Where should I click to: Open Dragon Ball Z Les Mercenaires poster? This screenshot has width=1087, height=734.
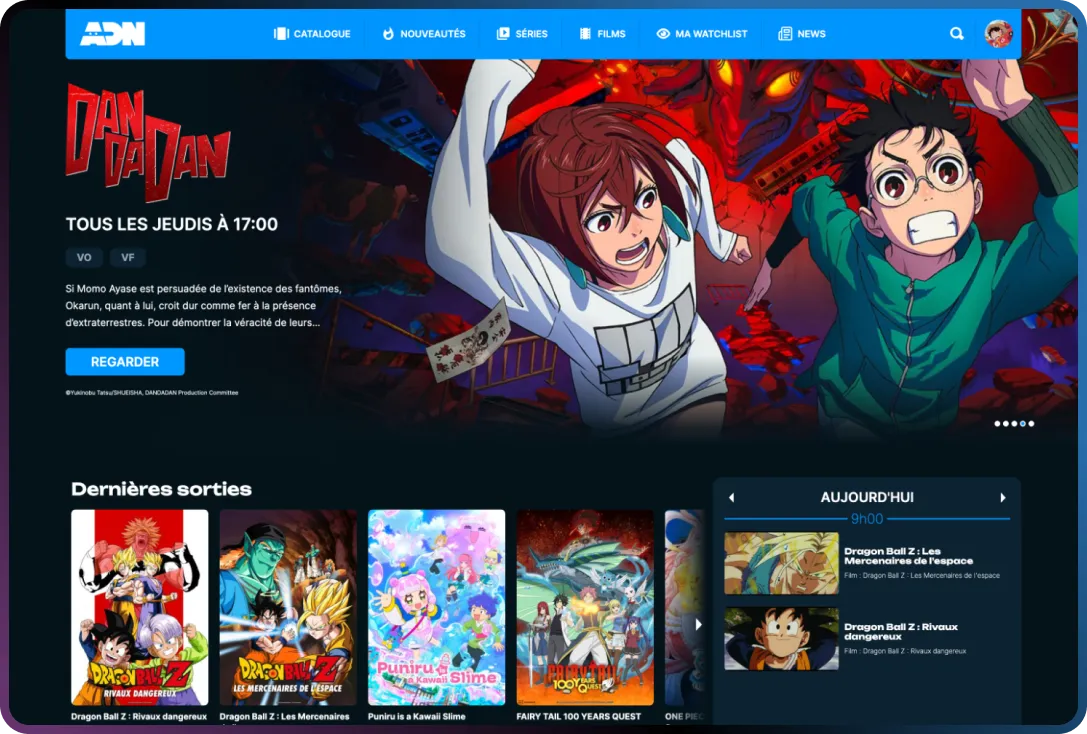point(288,607)
